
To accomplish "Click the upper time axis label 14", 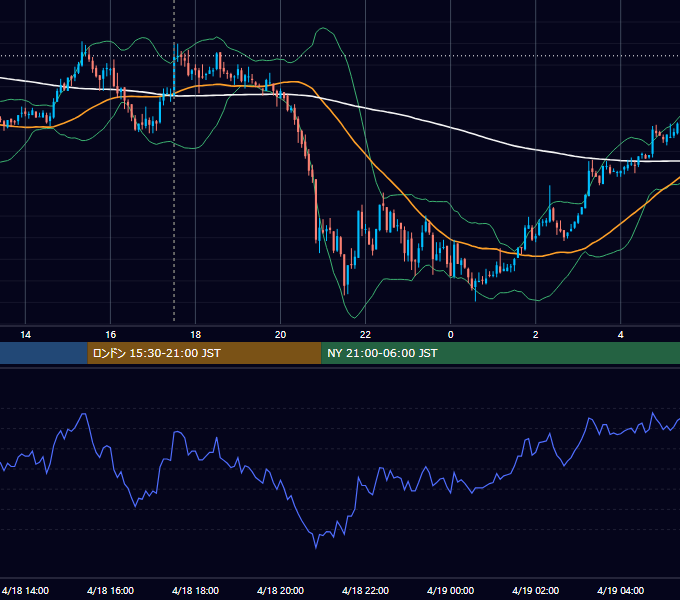I will pos(26,334).
